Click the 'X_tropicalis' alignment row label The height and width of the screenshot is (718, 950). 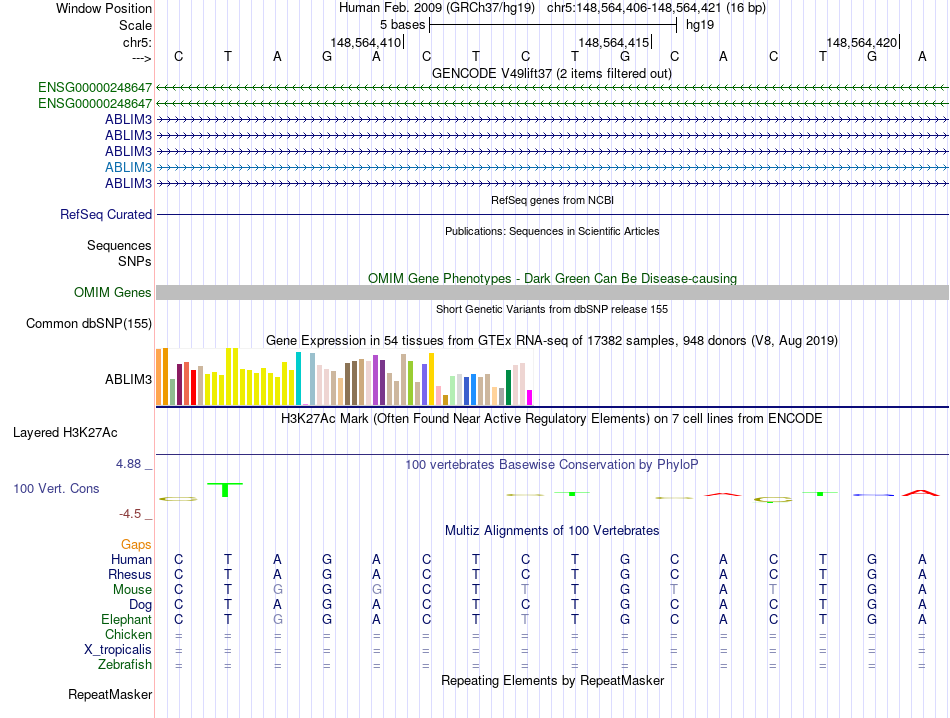pyautogui.click(x=118, y=650)
